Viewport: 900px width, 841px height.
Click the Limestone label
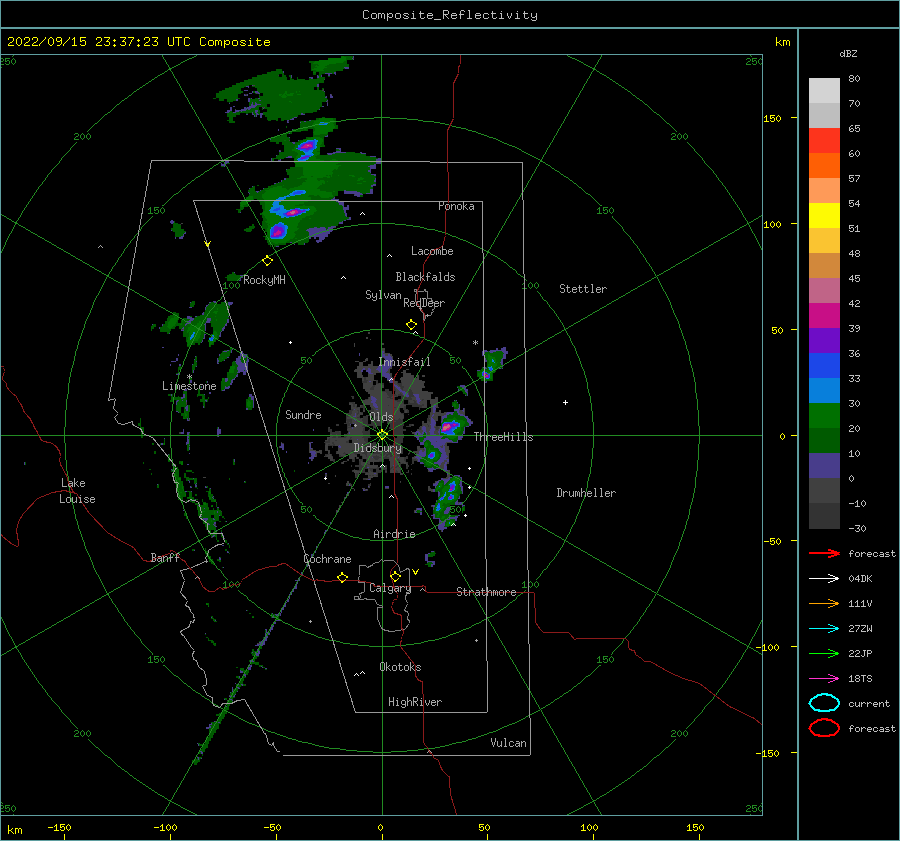189,386
